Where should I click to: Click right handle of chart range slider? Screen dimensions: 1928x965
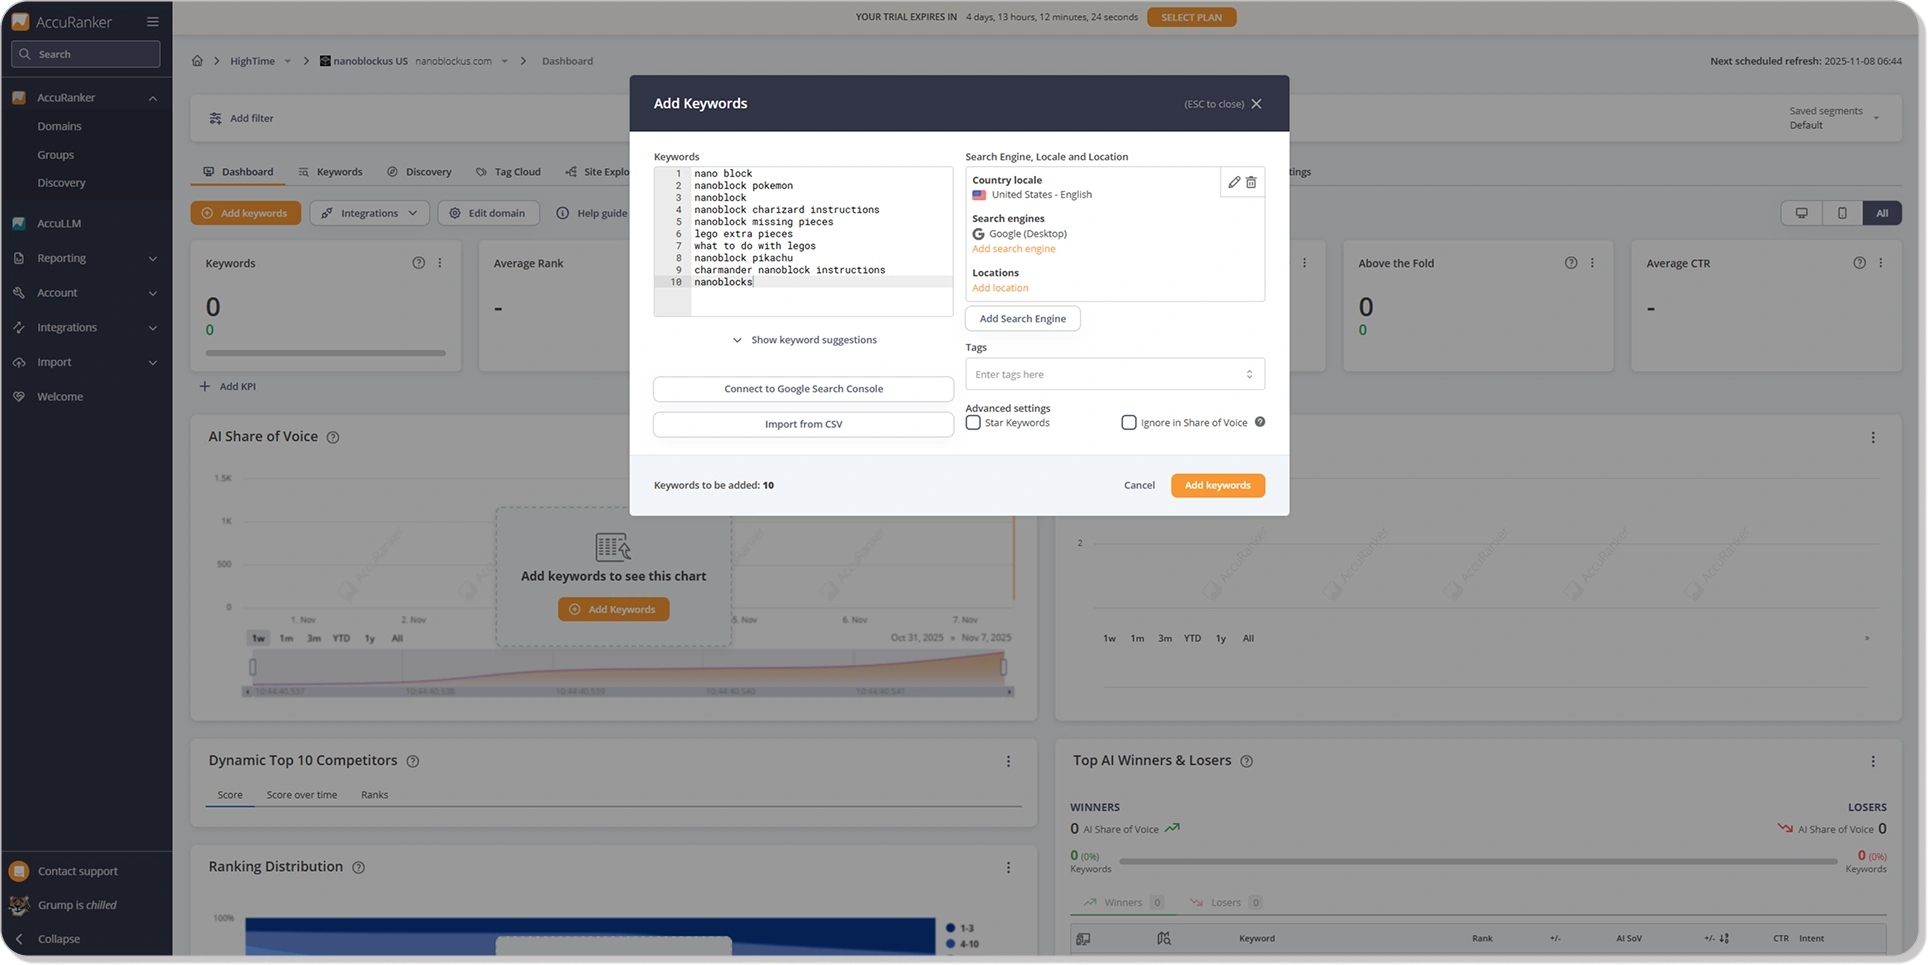pos(1003,667)
